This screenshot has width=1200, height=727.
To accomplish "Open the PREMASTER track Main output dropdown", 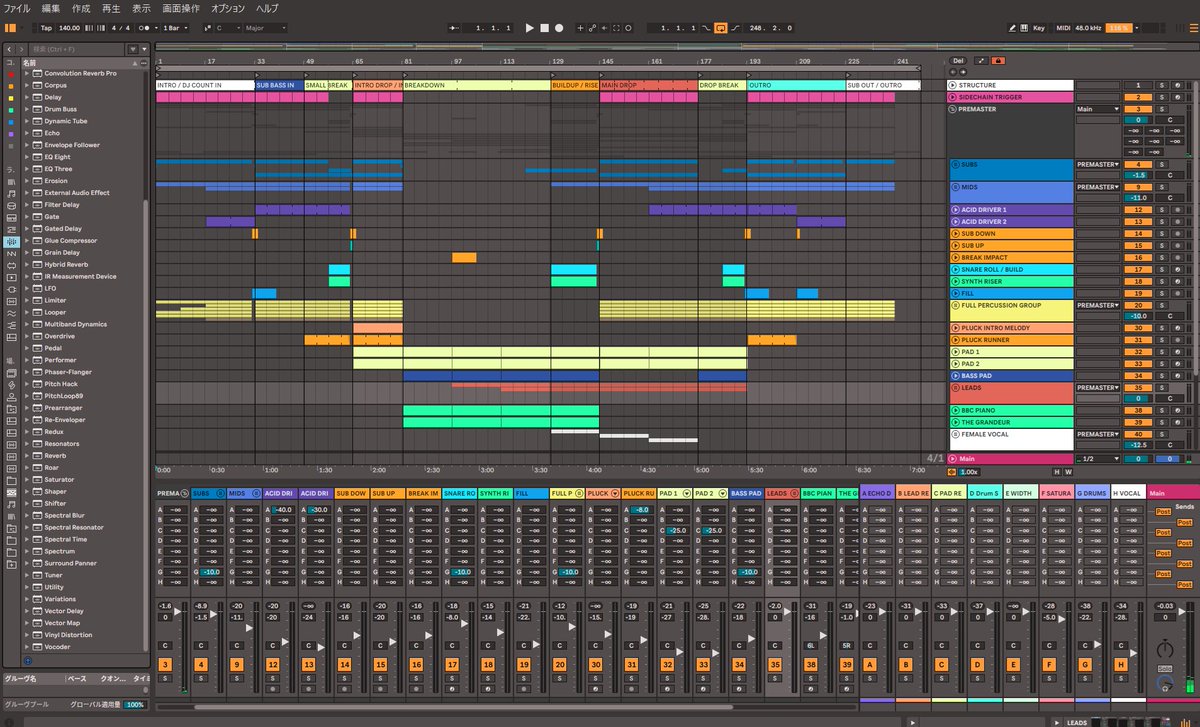I will [1098, 109].
